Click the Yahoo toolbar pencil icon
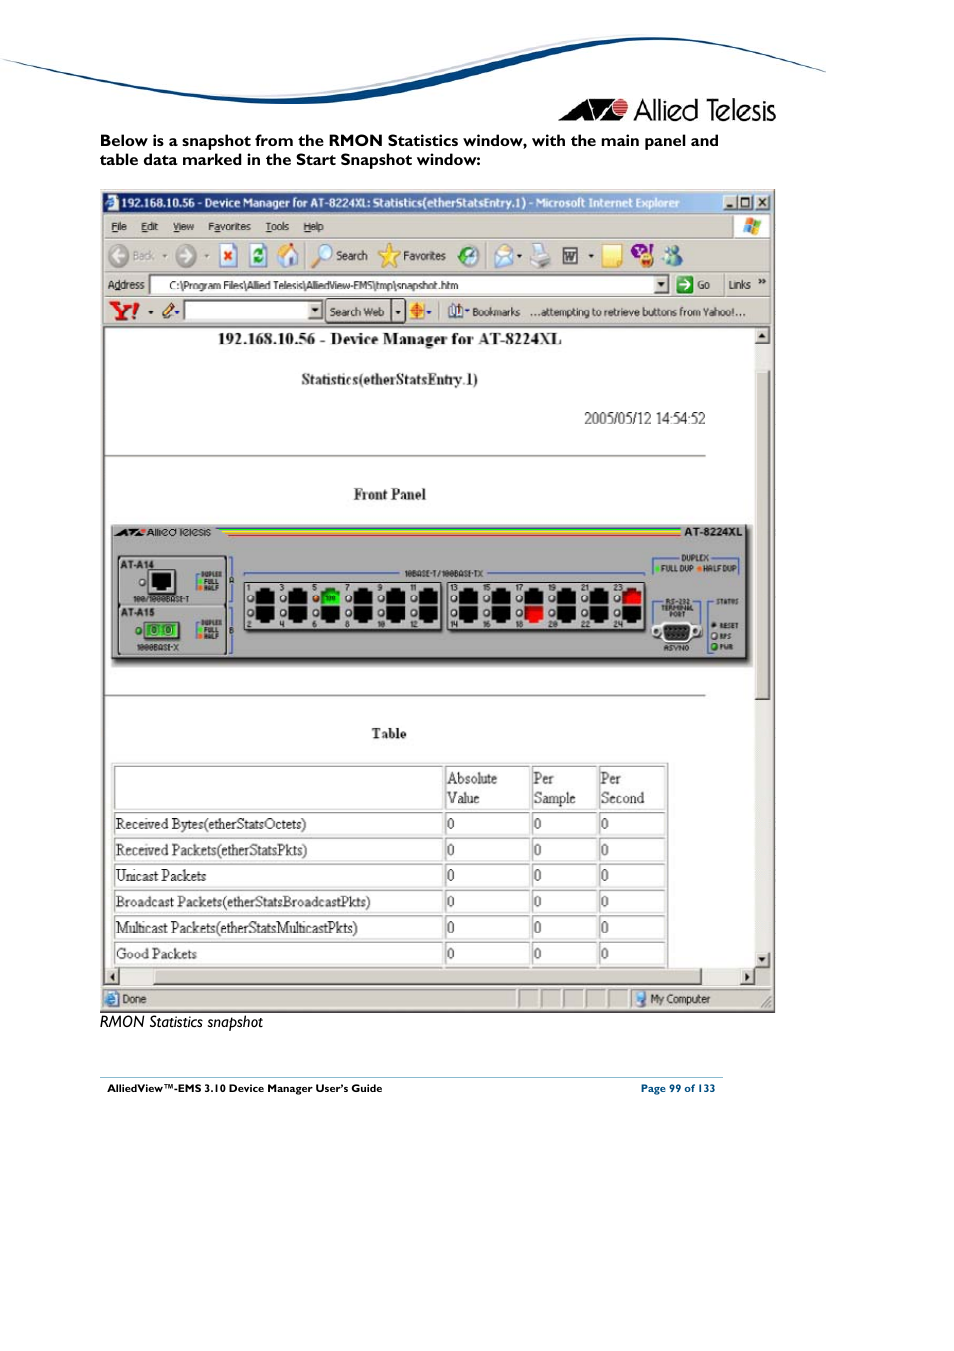 click(169, 311)
